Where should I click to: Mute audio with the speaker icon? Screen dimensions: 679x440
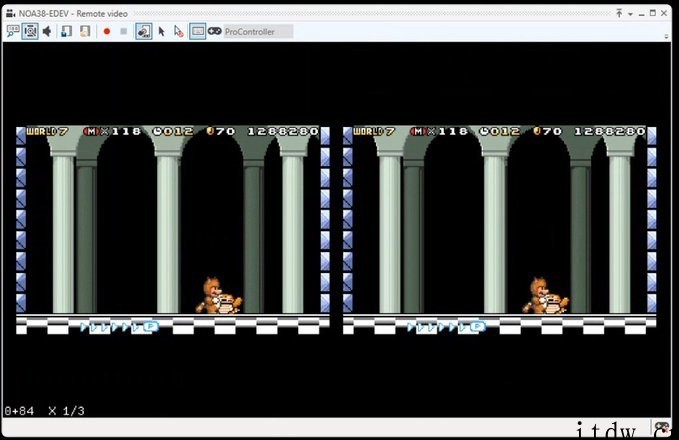point(47,31)
